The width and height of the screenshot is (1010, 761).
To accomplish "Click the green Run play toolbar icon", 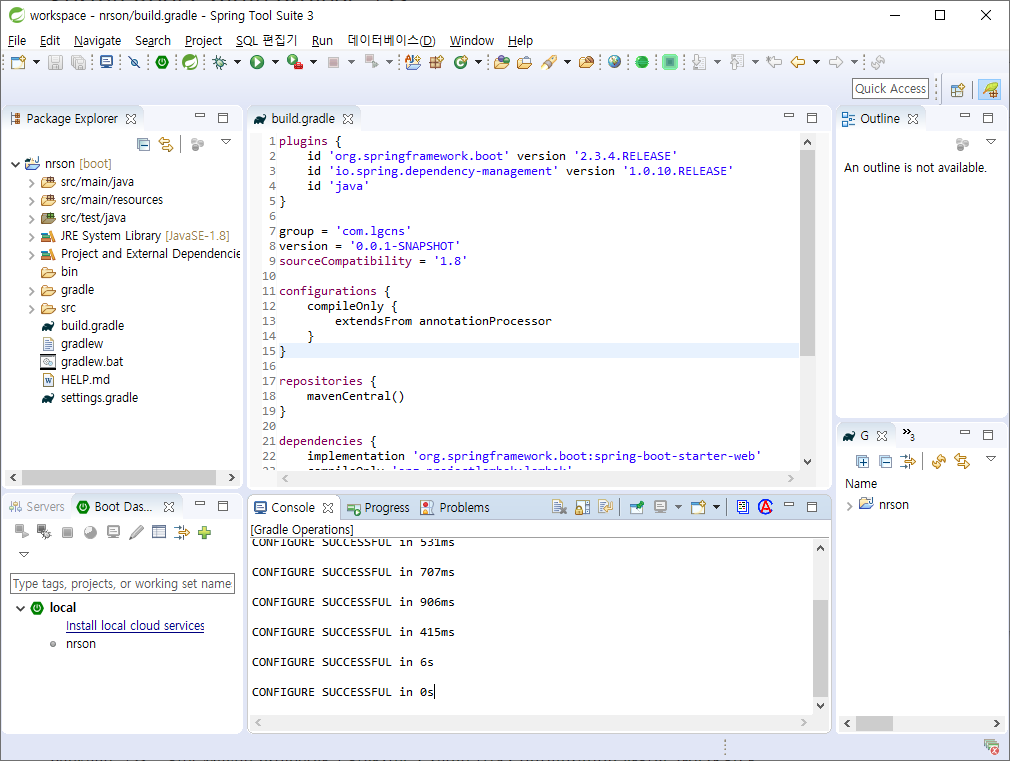I will tap(257, 62).
